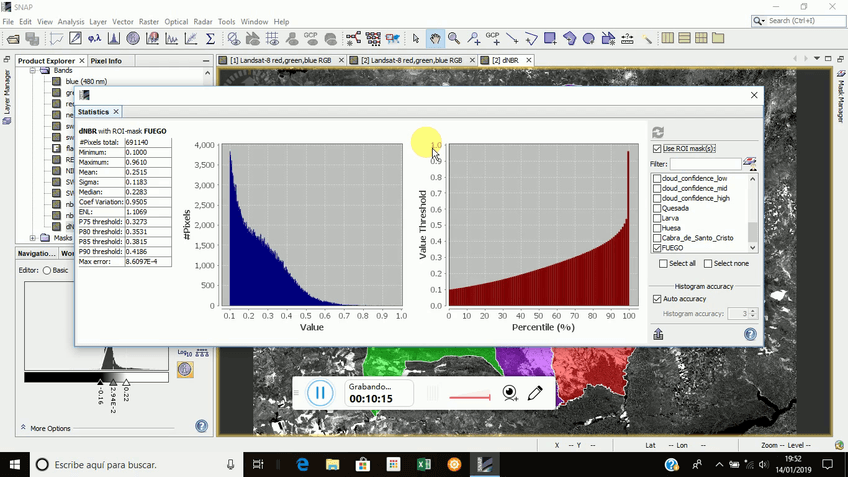Pause the screen recording
Viewport: 848px width, 477px height.
319,393
